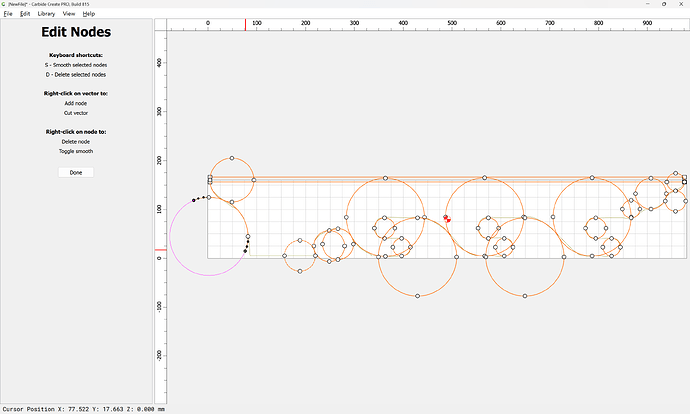Select the square node at stock's top-left corner
Viewport: 690px width, 414px height.
pyautogui.click(x=209, y=179)
